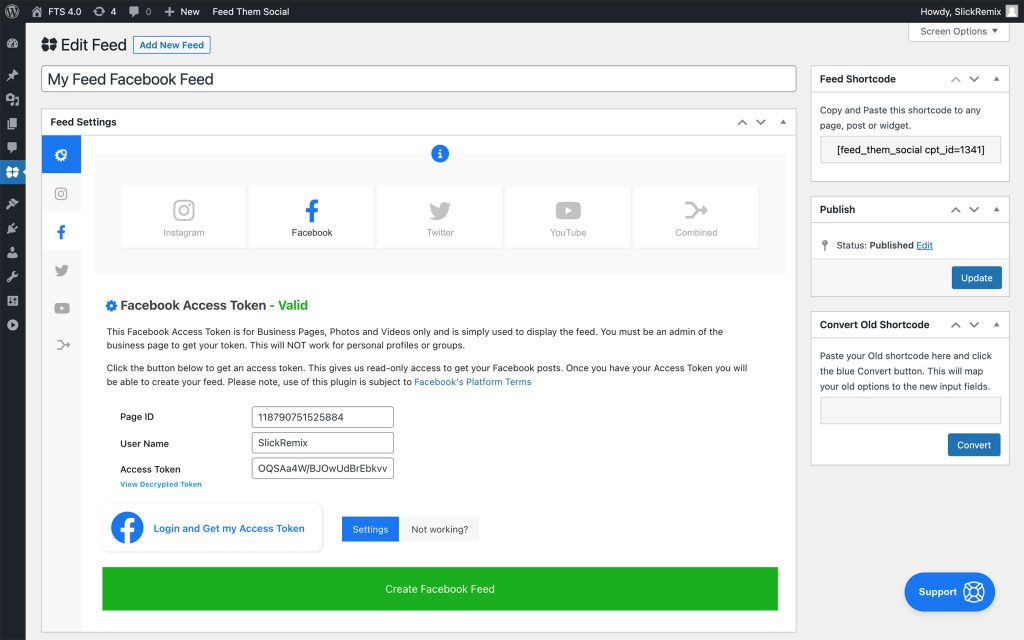1024x640 pixels.
Task: Open Feed Them Social in admin bar
Action: click(x=251, y=11)
